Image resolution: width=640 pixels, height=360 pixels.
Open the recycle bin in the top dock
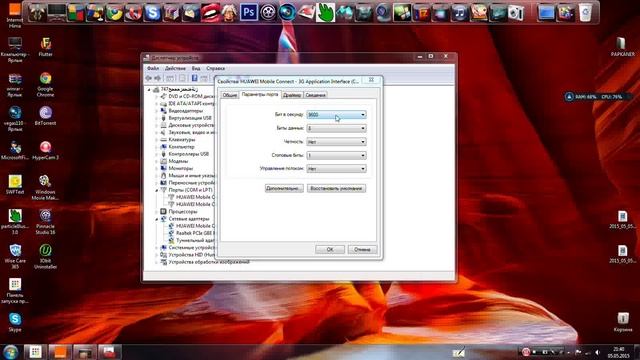point(585,13)
